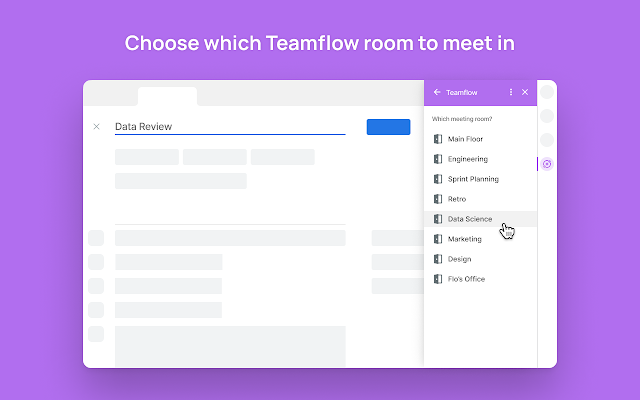Open the three-dot menu in Teamflow header
This screenshot has width=640, height=400.
click(511, 92)
